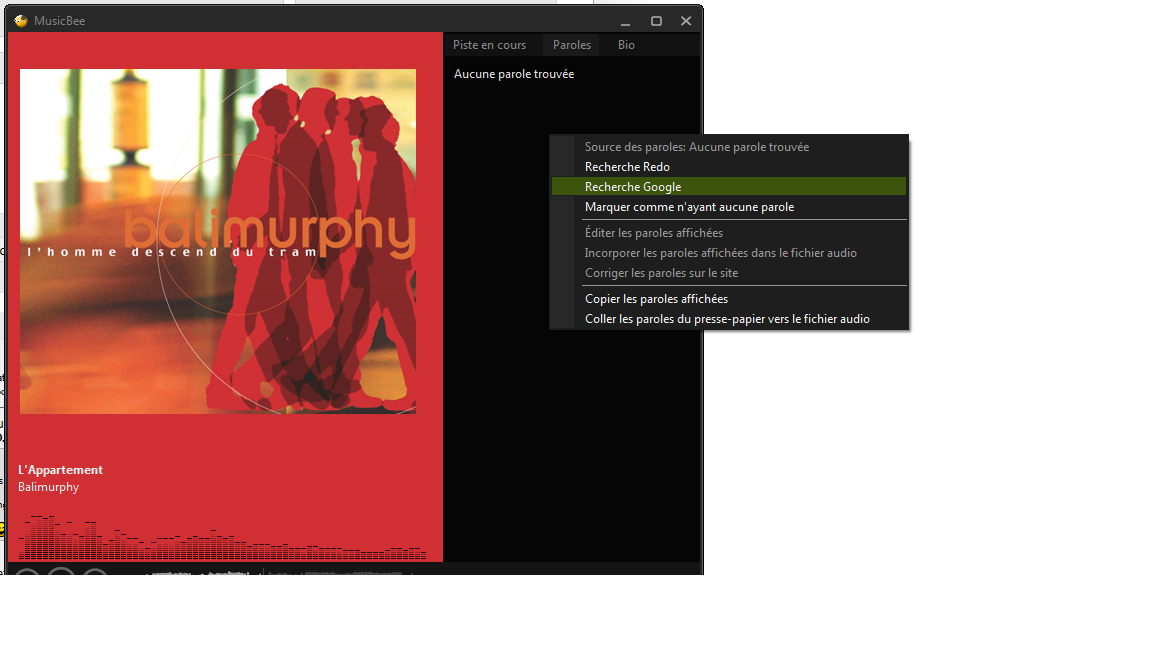Switch to the Piste en cours tab

point(489,45)
